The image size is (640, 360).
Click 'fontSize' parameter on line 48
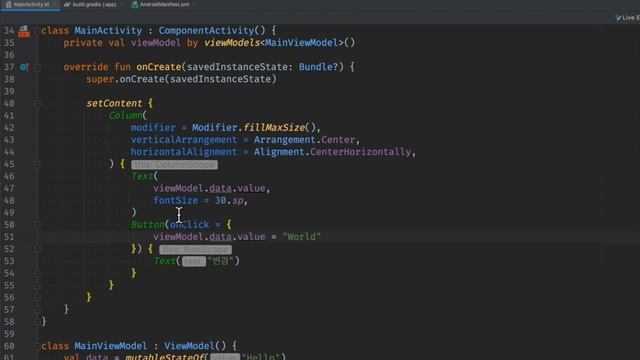click(x=176, y=200)
